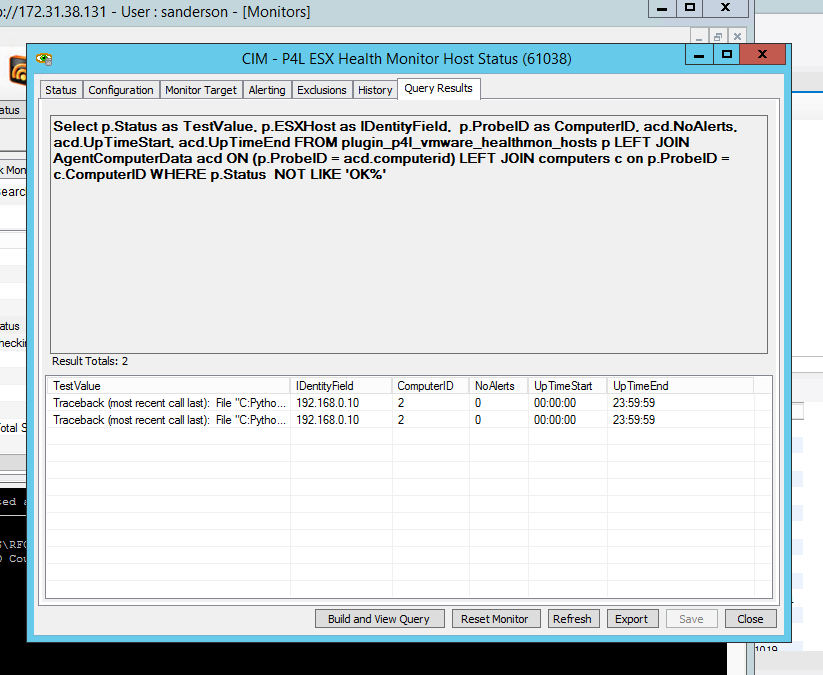Click the Close button at the bottom
This screenshot has width=823, height=675.
pyautogui.click(x=750, y=619)
